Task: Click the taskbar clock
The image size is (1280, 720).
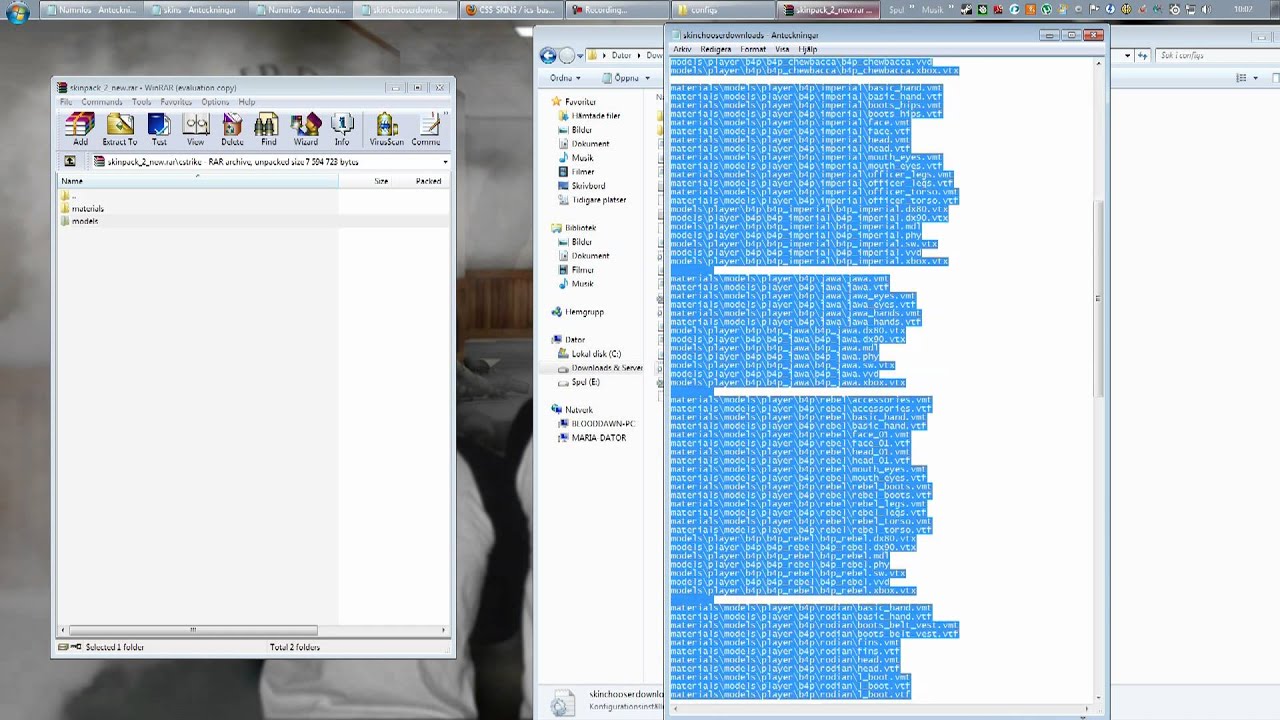Action: click(x=1243, y=10)
